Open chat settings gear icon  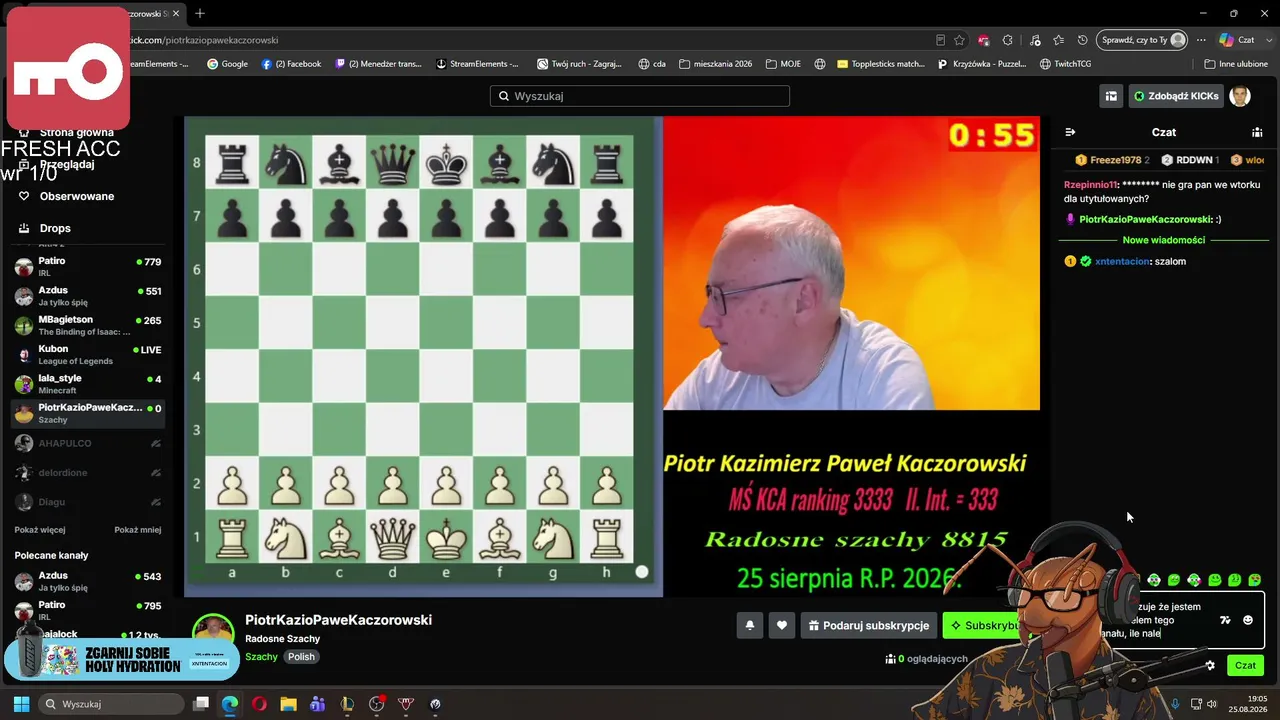click(1210, 665)
